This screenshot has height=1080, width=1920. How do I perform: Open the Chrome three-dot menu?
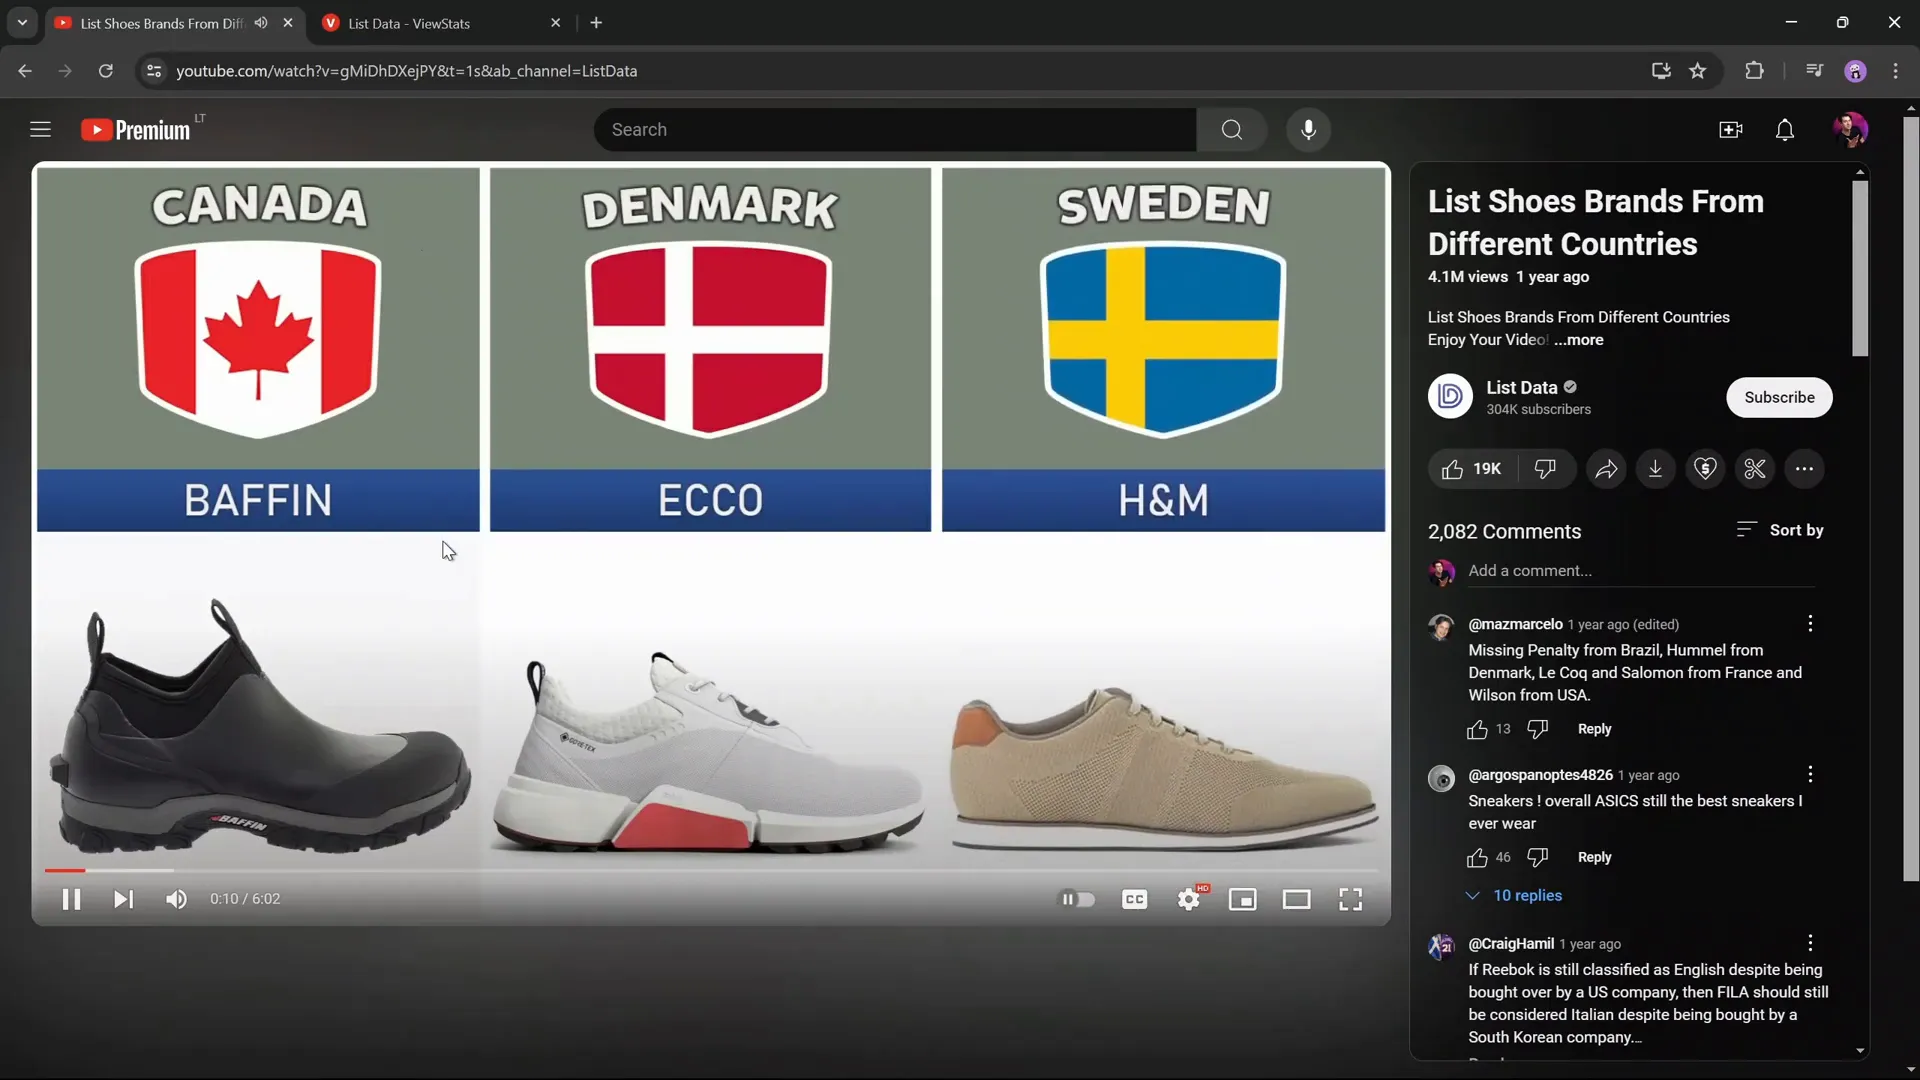pyautogui.click(x=1896, y=71)
